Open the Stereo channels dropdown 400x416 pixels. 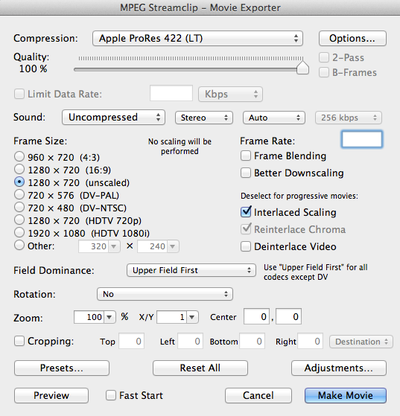204,118
